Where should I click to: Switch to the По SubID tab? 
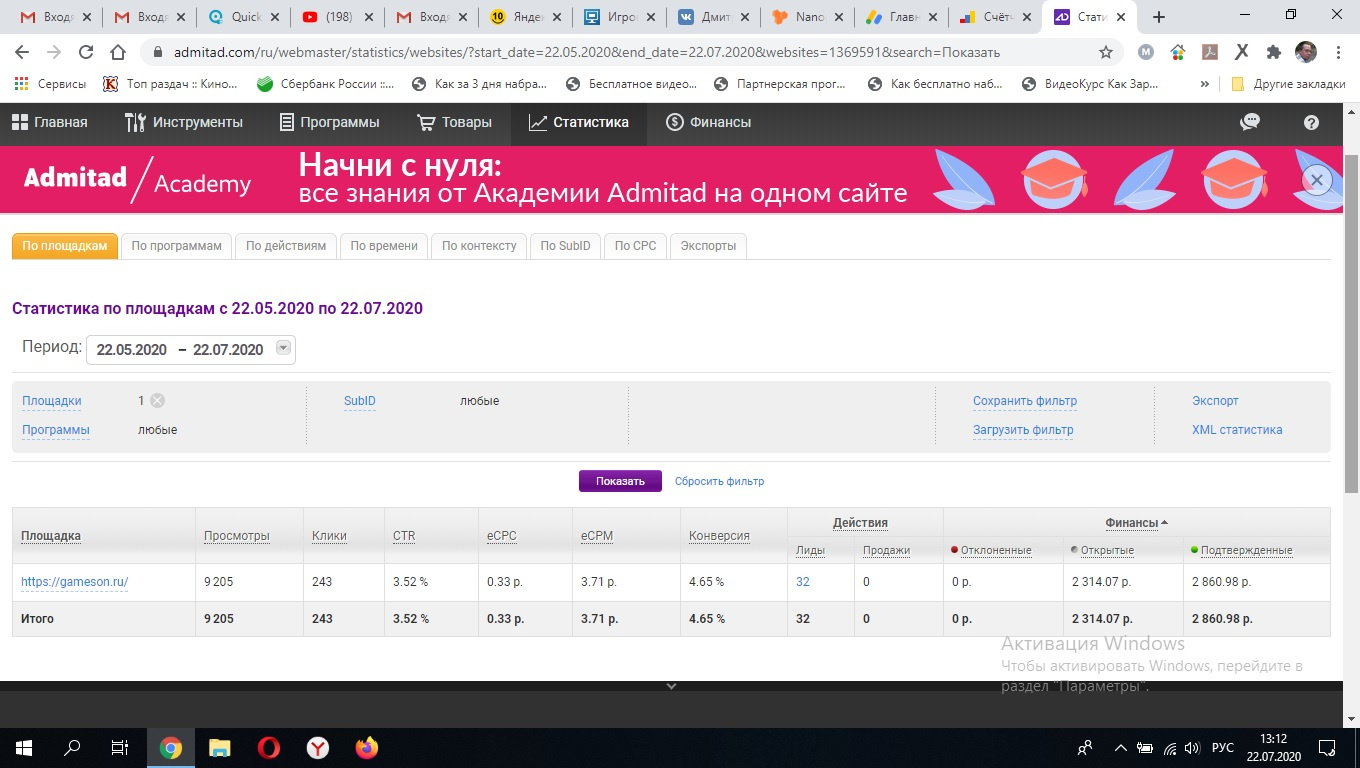(x=566, y=246)
